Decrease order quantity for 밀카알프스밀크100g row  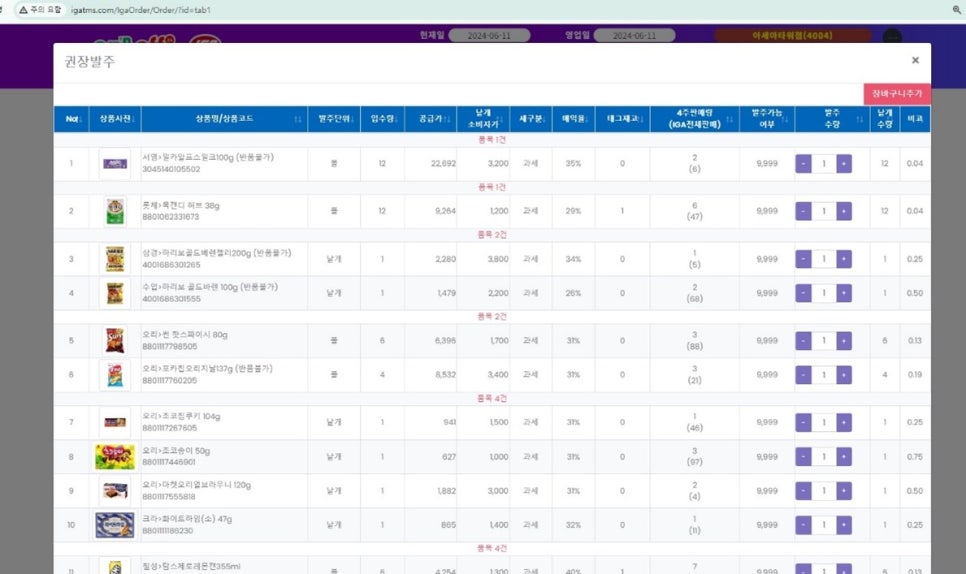click(803, 164)
